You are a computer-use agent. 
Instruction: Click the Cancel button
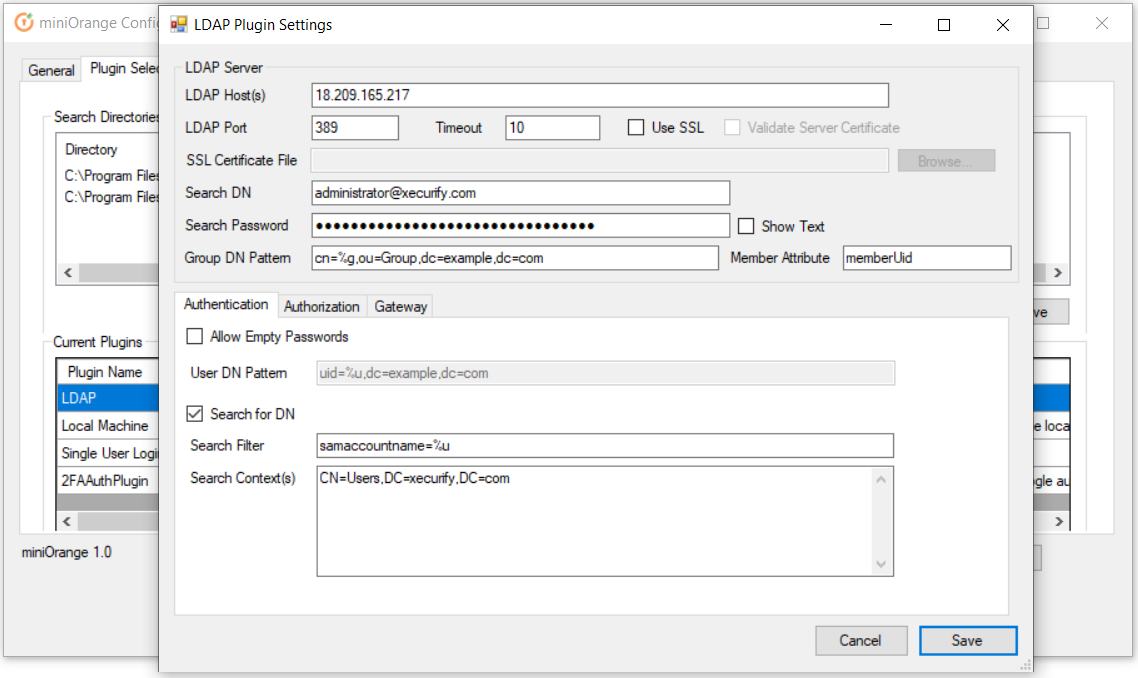coord(861,640)
